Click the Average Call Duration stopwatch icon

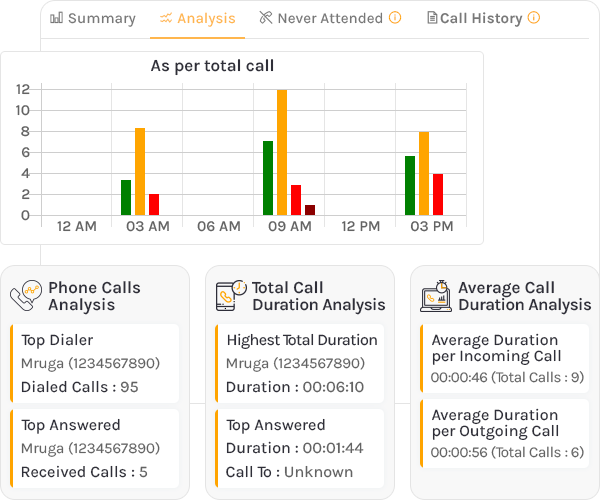(x=436, y=295)
